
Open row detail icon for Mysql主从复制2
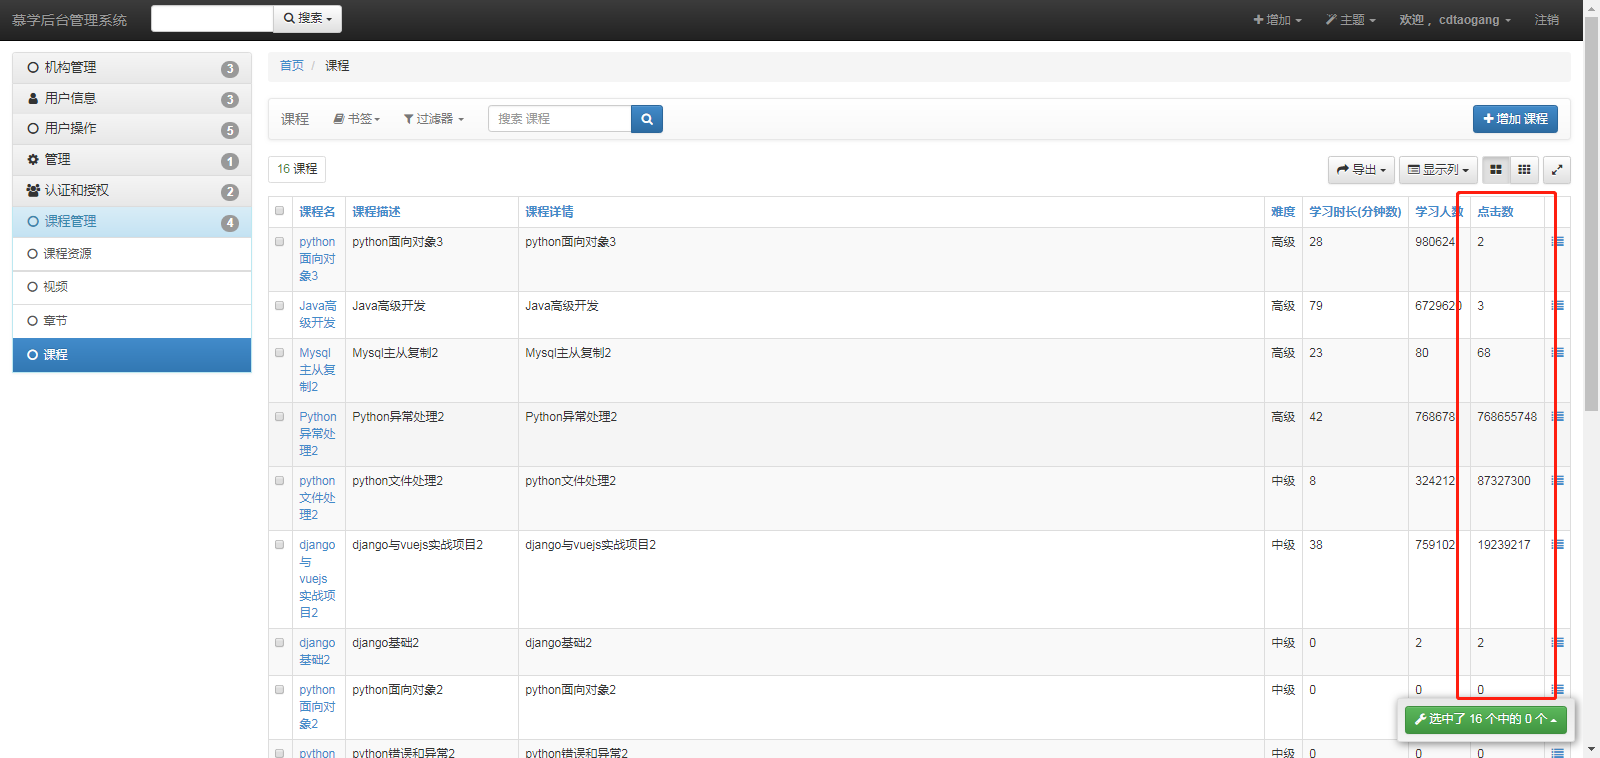coord(1558,353)
